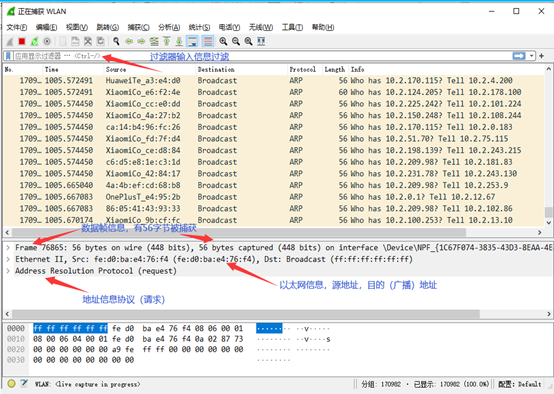Viewport: 554px width, 394px height.
Task: Open the 捕获(C) menu
Action: tap(138, 27)
